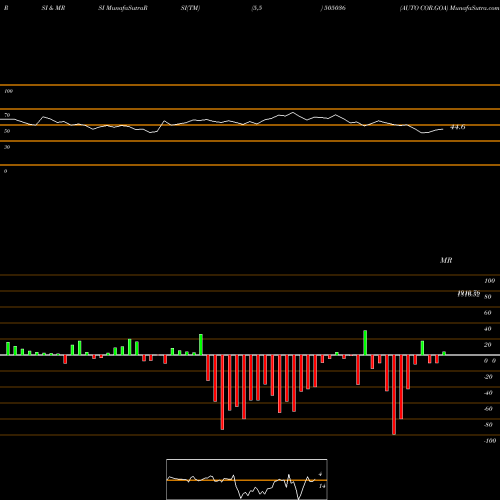The width and height of the screenshot is (500, 500).
Task: Click the RSI value label 44.6
Action: coord(457,127)
